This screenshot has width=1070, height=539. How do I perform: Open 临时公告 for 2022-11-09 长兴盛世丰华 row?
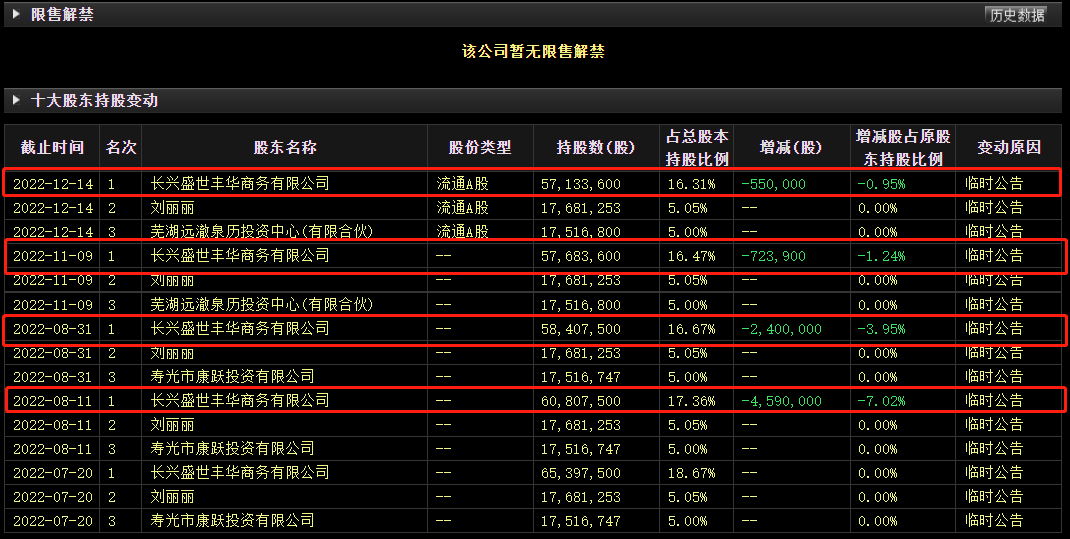click(x=994, y=256)
